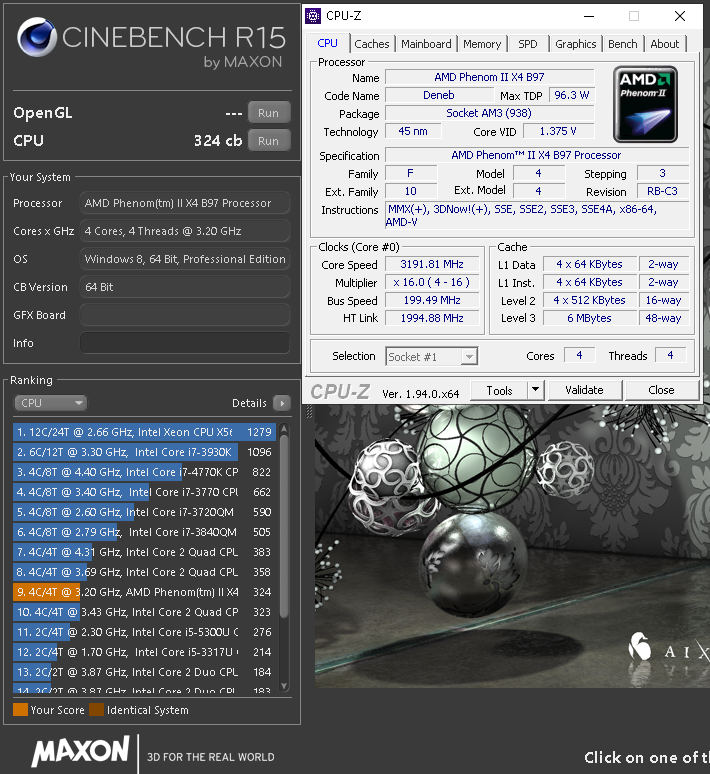Image resolution: width=710 pixels, height=774 pixels.
Task: Click the Processor field in Your System
Action: click(185, 203)
